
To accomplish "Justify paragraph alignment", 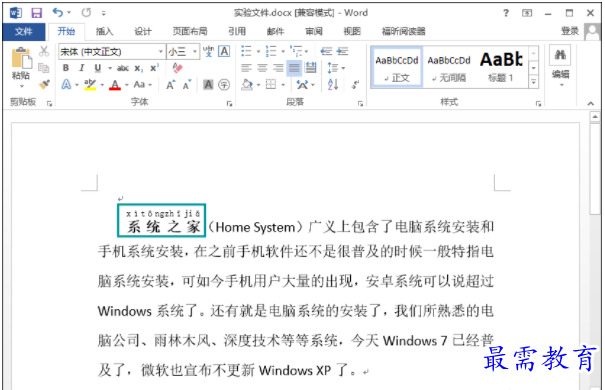I will tap(294, 68).
